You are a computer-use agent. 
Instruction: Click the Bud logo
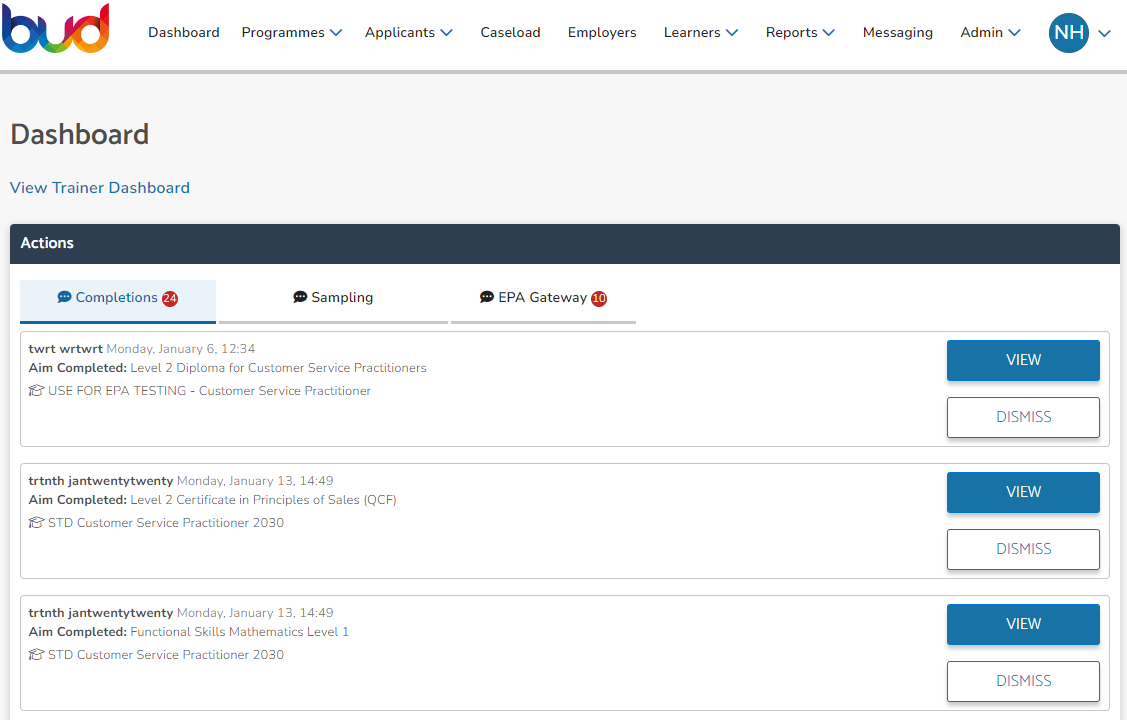pos(56,30)
